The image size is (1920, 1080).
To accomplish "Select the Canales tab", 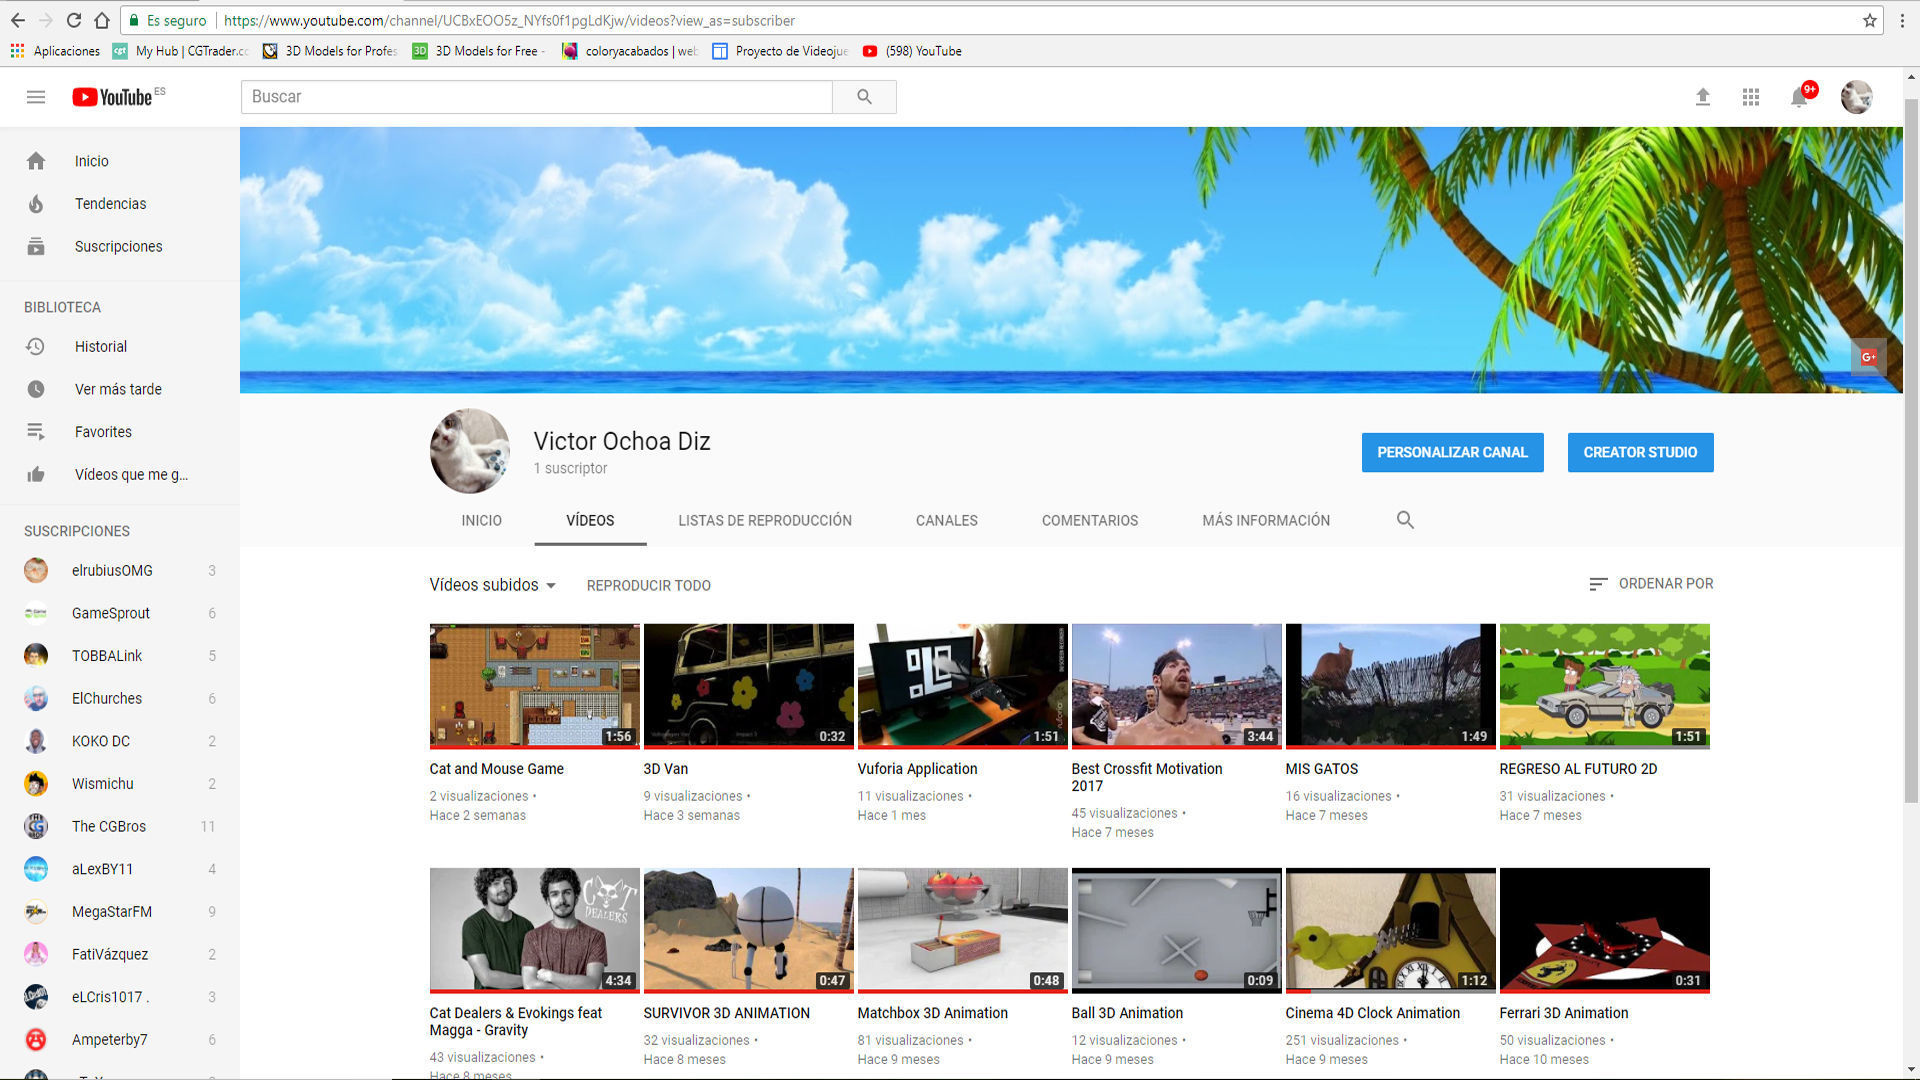I will click(946, 520).
